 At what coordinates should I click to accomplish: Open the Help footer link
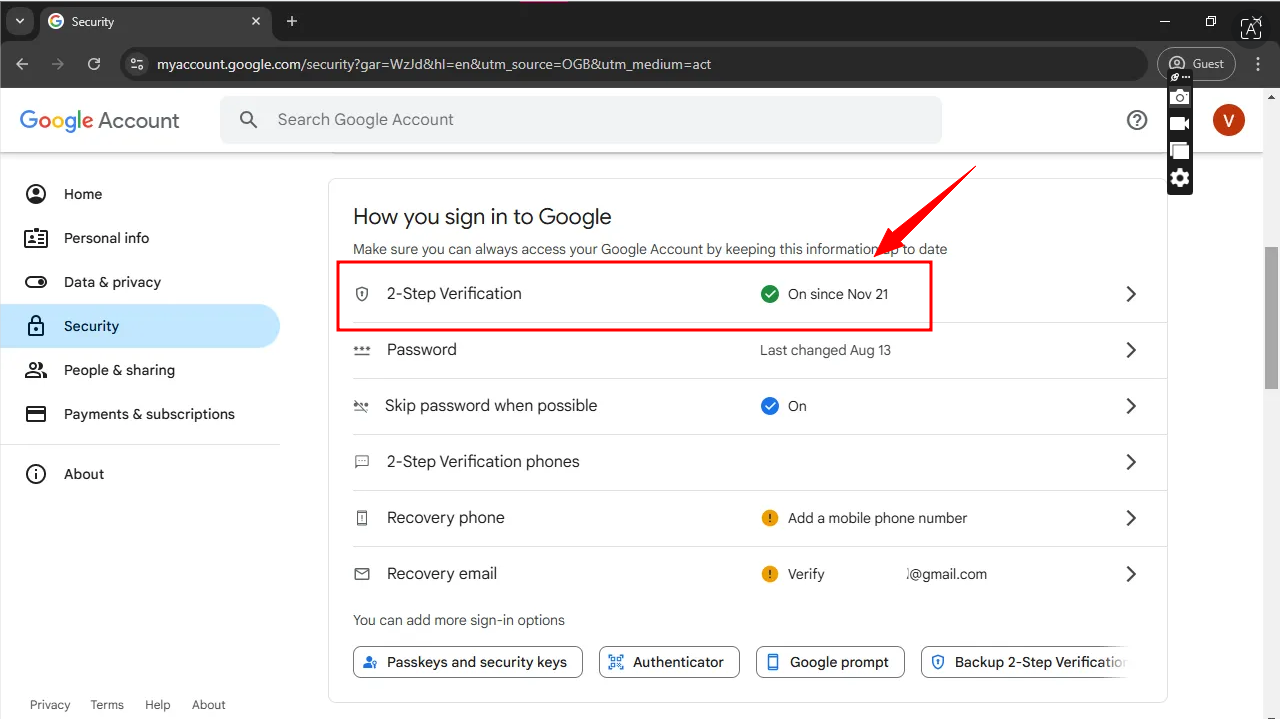pyautogui.click(x=158, y=705)
